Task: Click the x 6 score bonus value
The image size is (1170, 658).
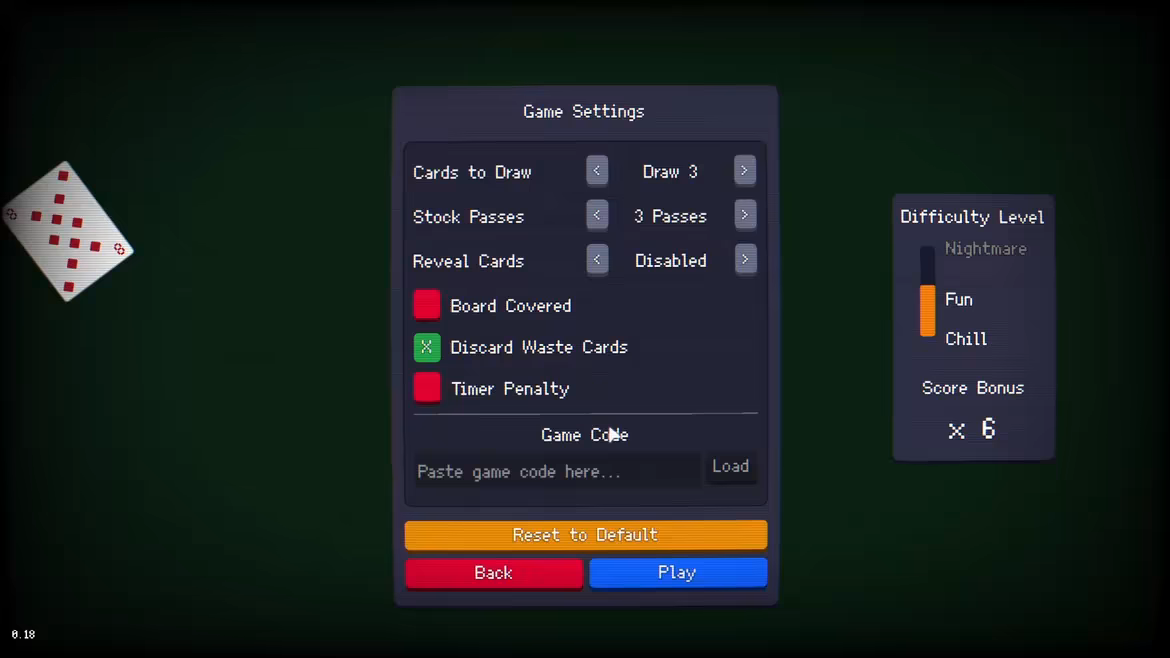Action: point(972,429)
